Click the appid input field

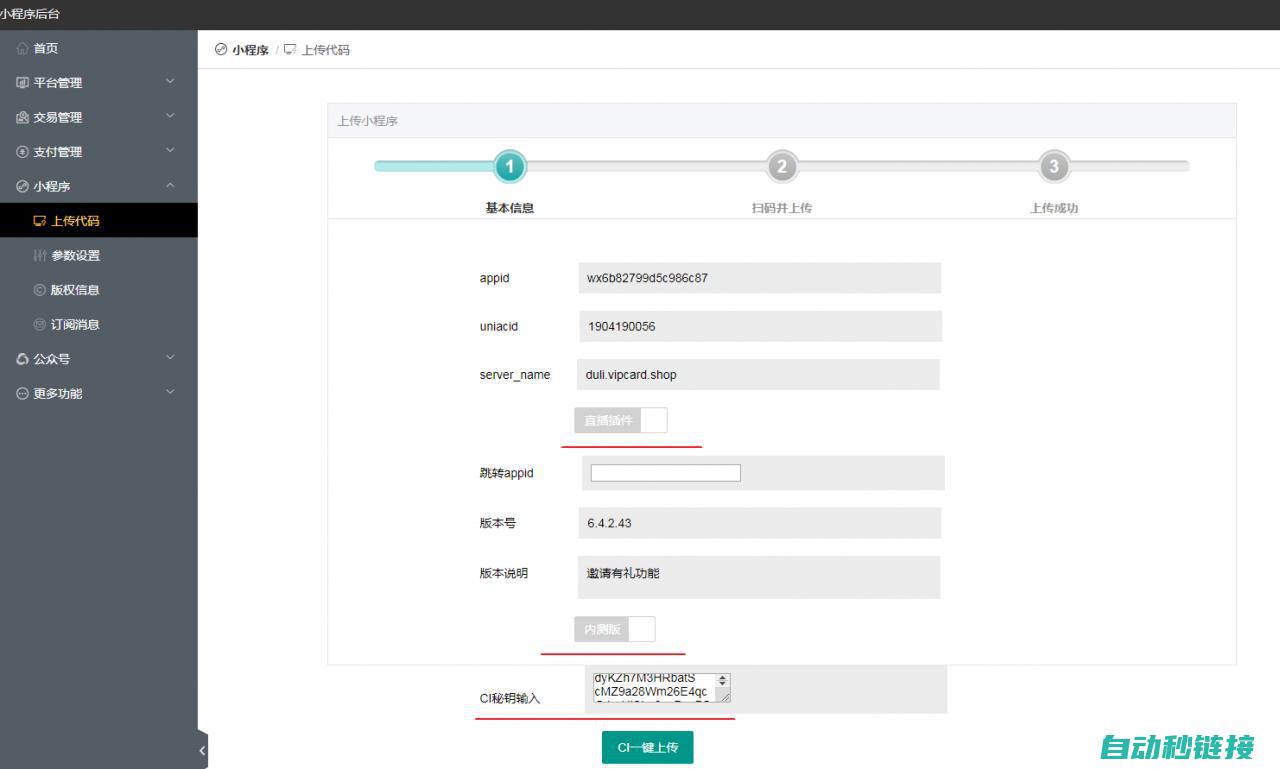tap(760, 278)
